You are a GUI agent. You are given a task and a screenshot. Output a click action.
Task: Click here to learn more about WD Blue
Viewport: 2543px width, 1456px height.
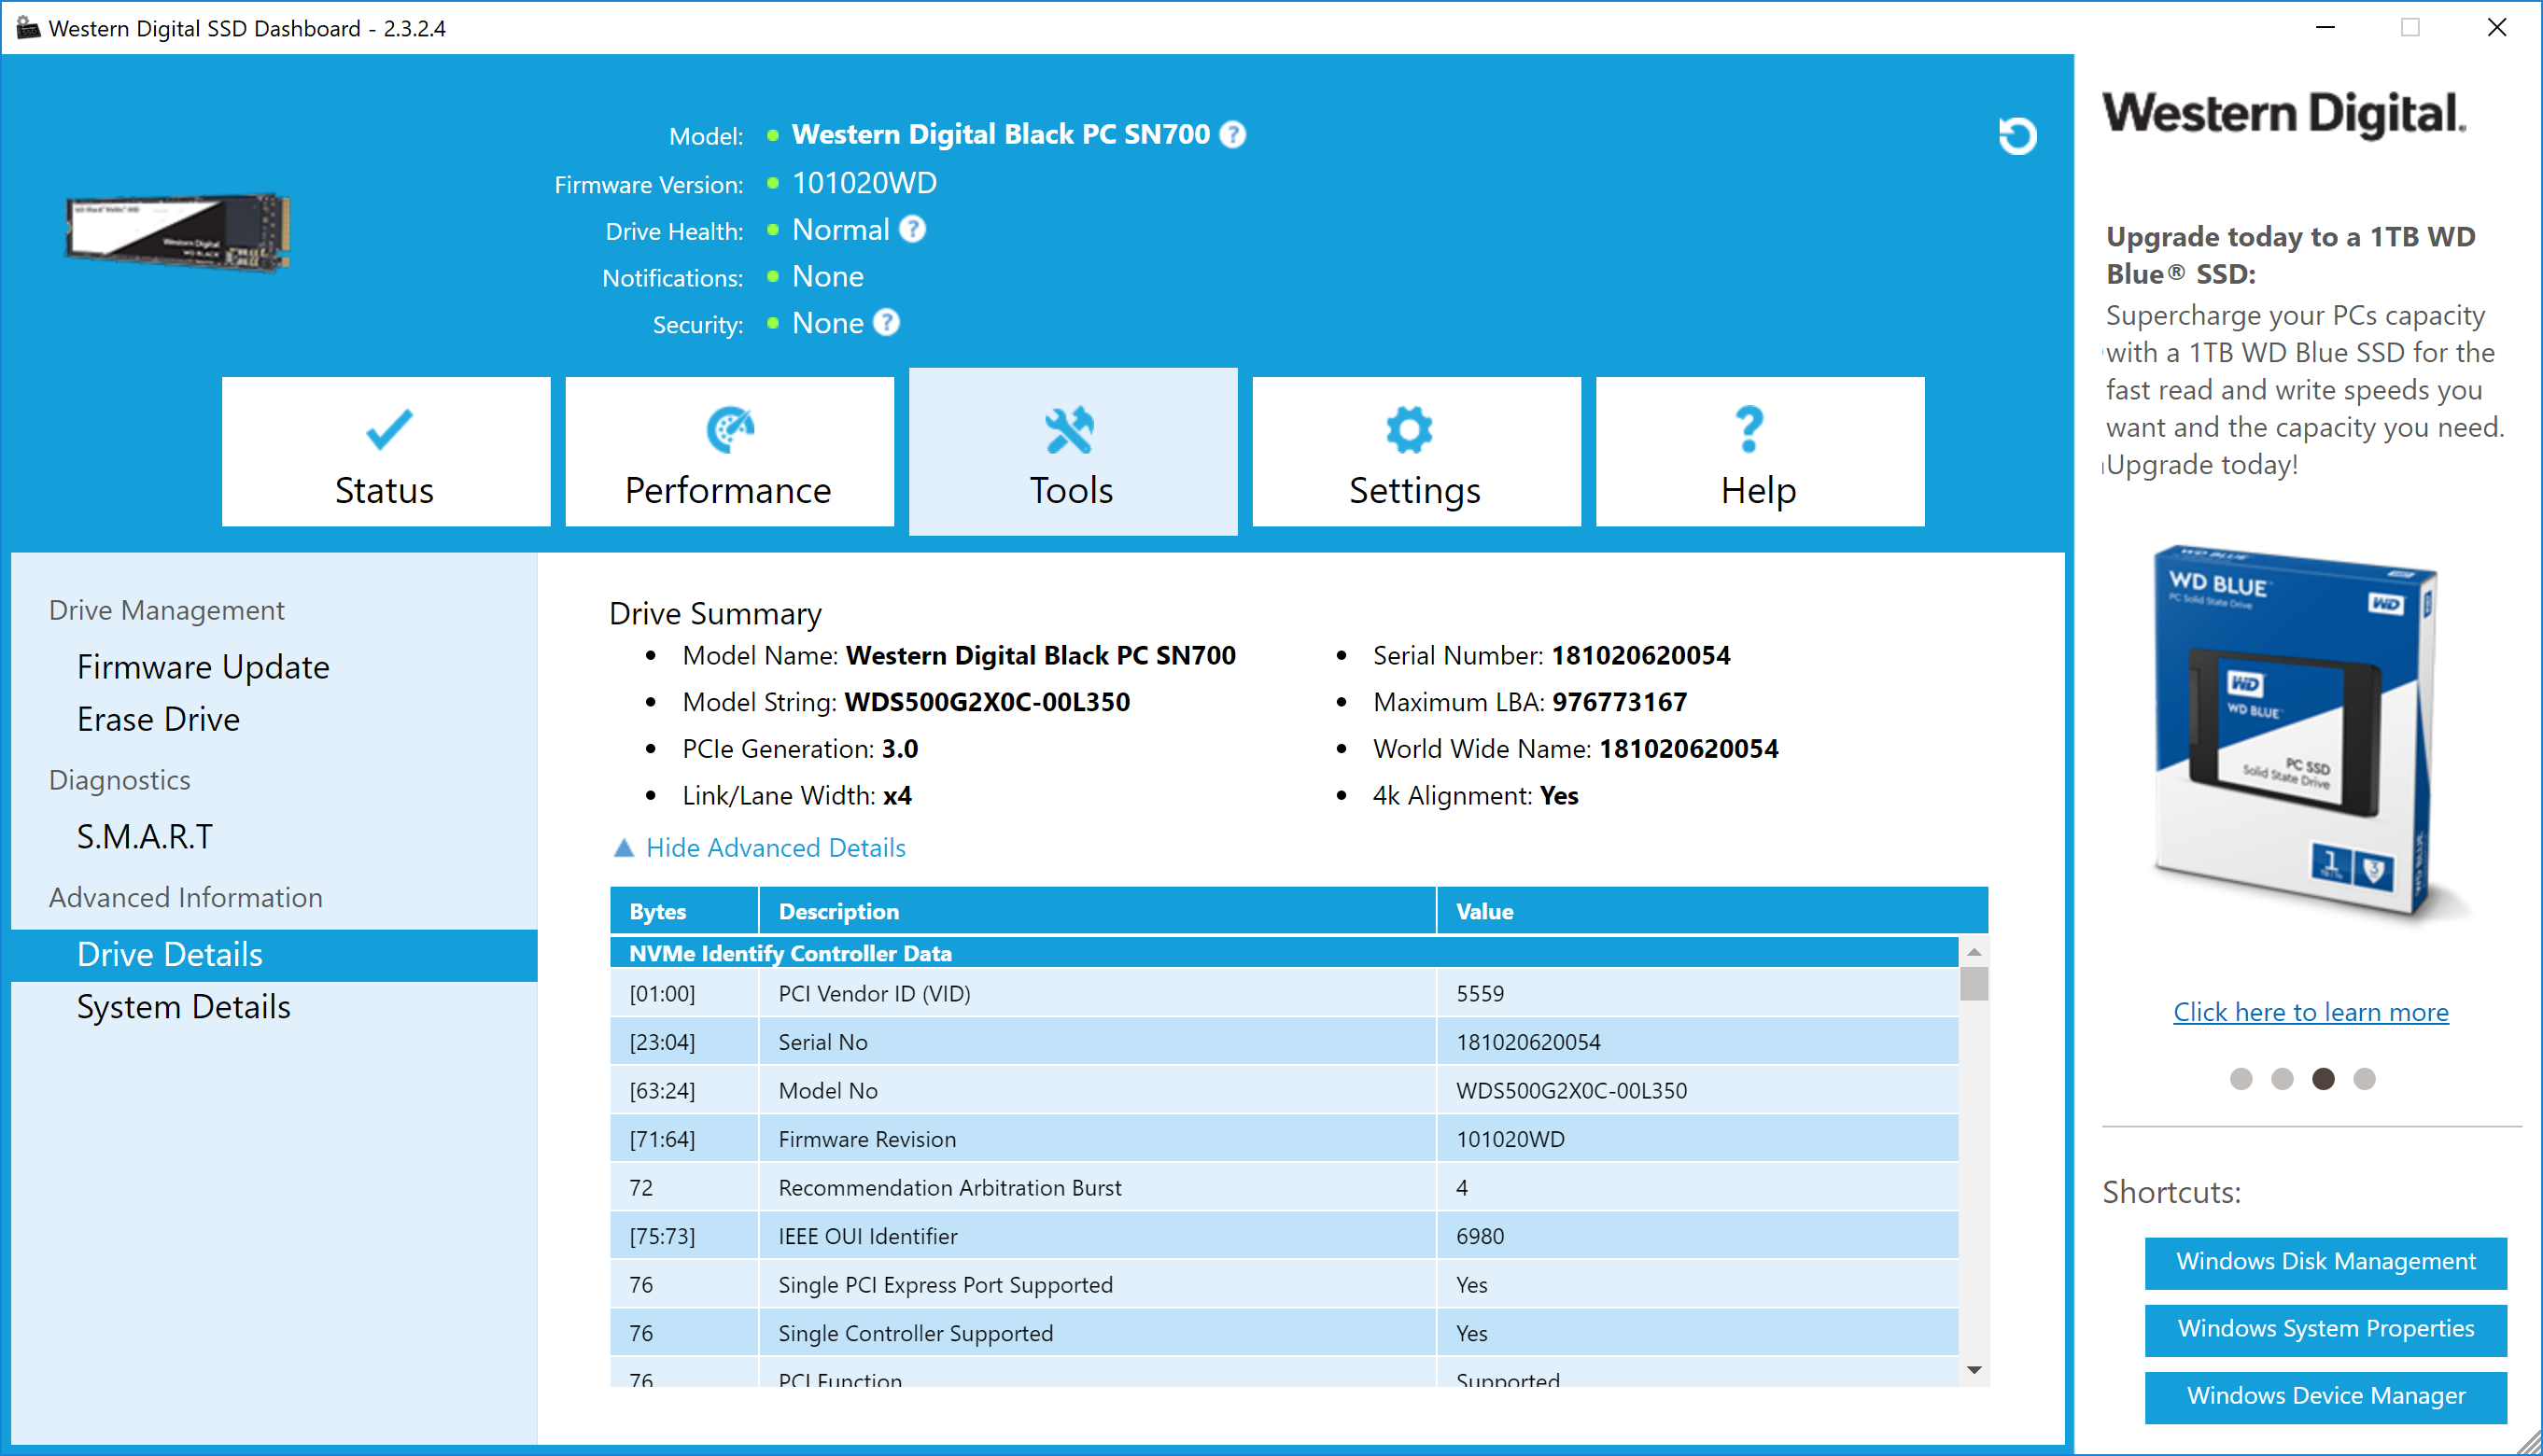[2309, 1011]
